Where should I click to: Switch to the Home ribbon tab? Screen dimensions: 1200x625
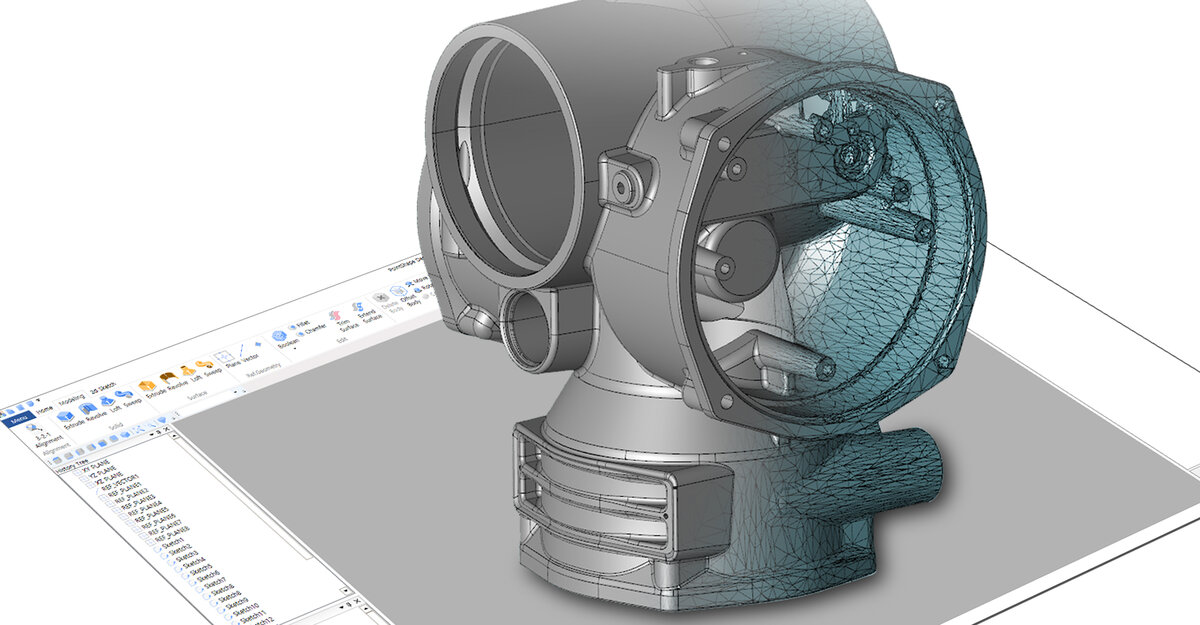tap(44, 409)
